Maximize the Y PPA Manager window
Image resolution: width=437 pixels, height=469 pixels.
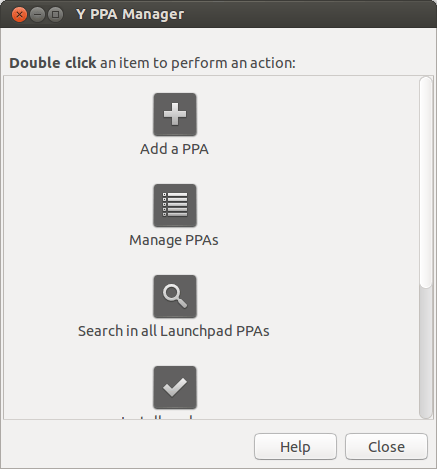click(55, 15)
